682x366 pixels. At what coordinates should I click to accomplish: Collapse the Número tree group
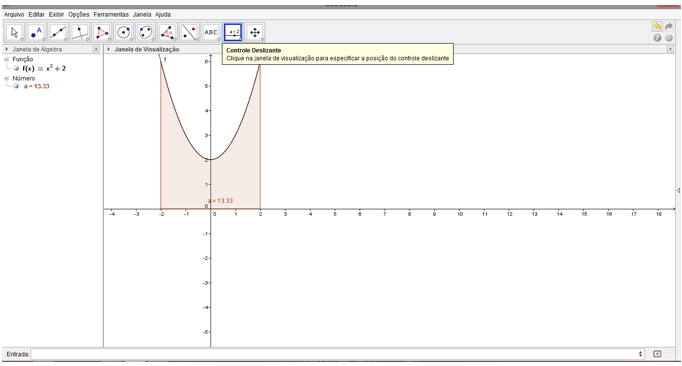[7, 78]
